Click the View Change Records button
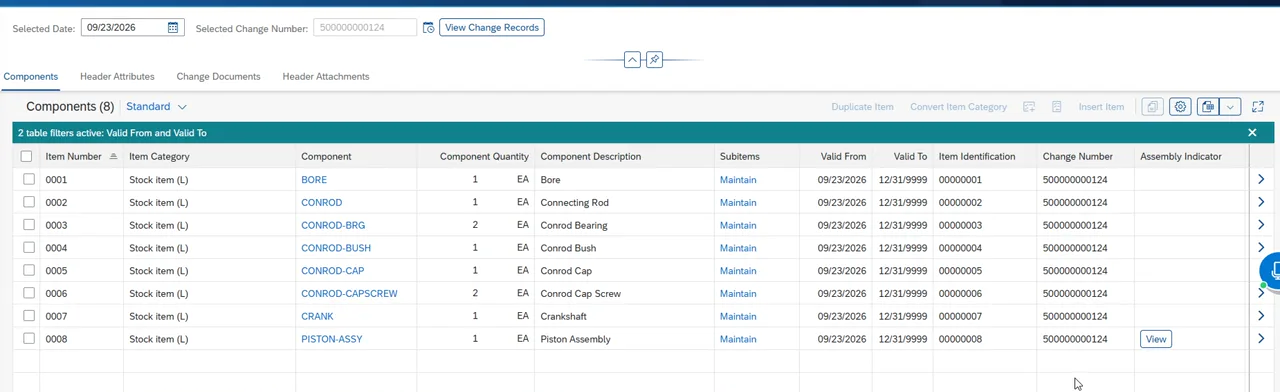 (492, 28)
